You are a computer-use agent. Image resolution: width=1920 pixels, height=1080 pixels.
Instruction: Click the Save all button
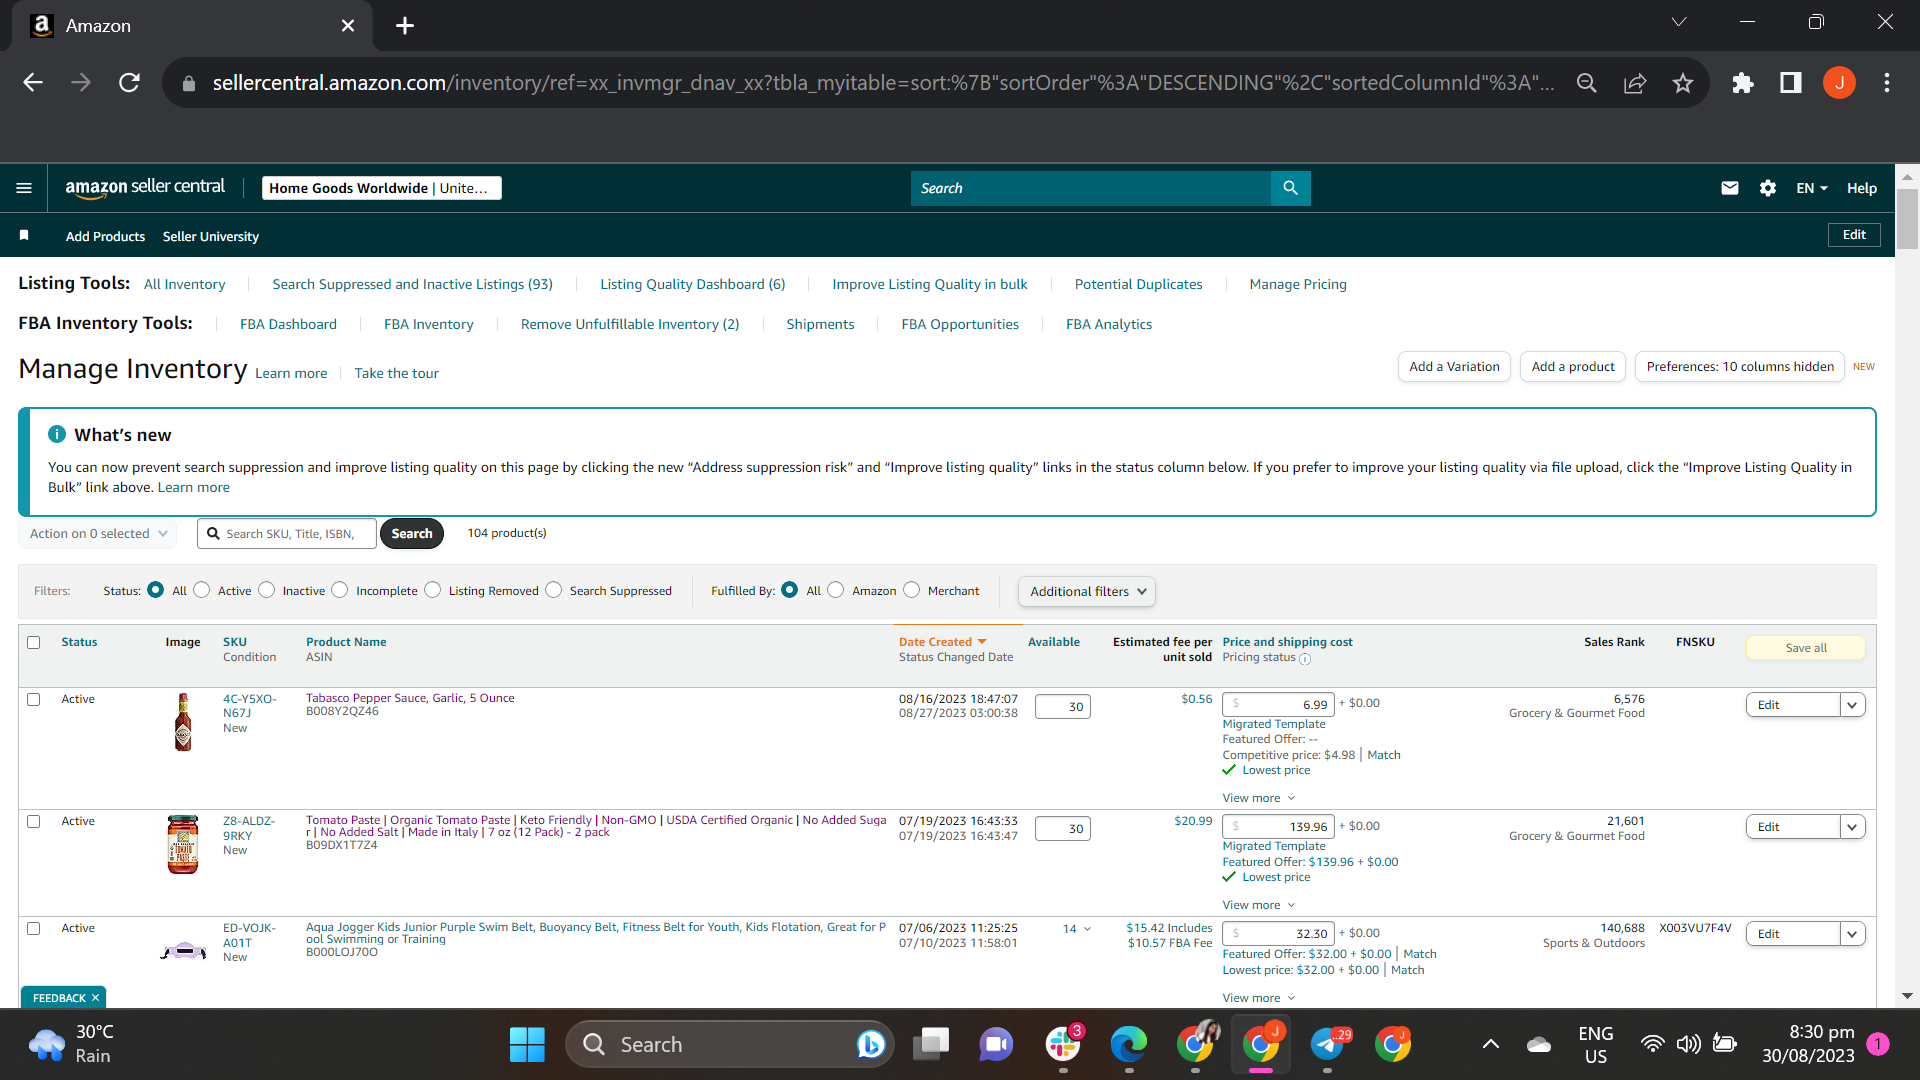pyautogui.click(x=1806, y=648)
